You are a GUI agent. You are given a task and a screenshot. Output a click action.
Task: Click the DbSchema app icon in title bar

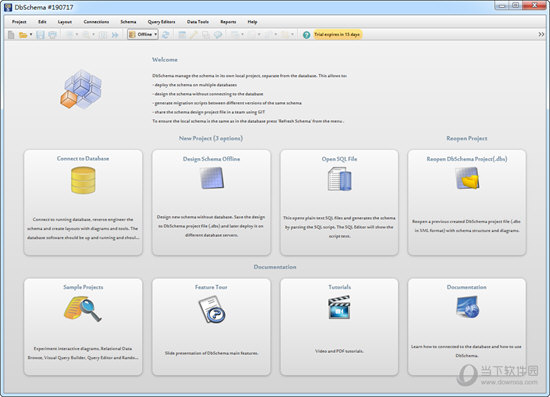(8, 7)
